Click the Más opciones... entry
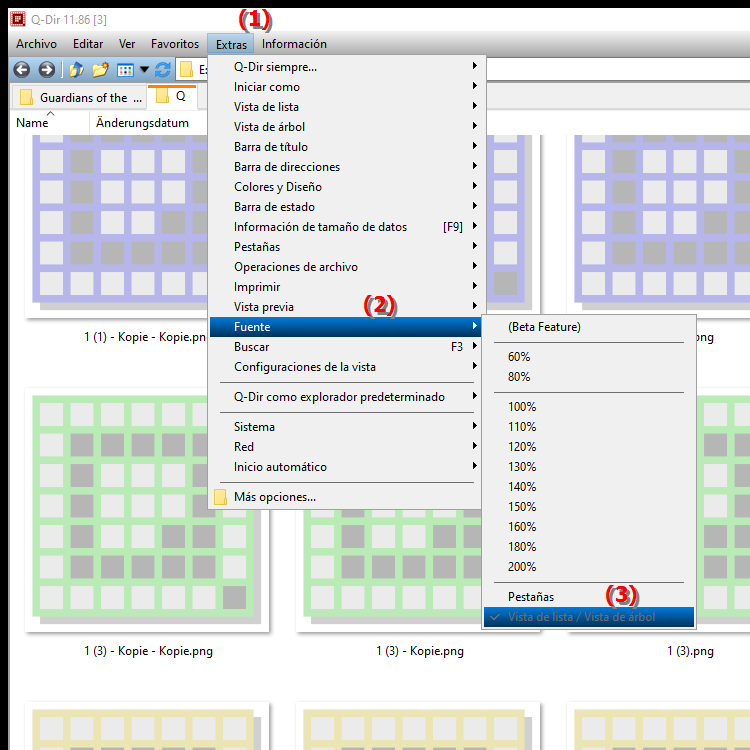 346,497
